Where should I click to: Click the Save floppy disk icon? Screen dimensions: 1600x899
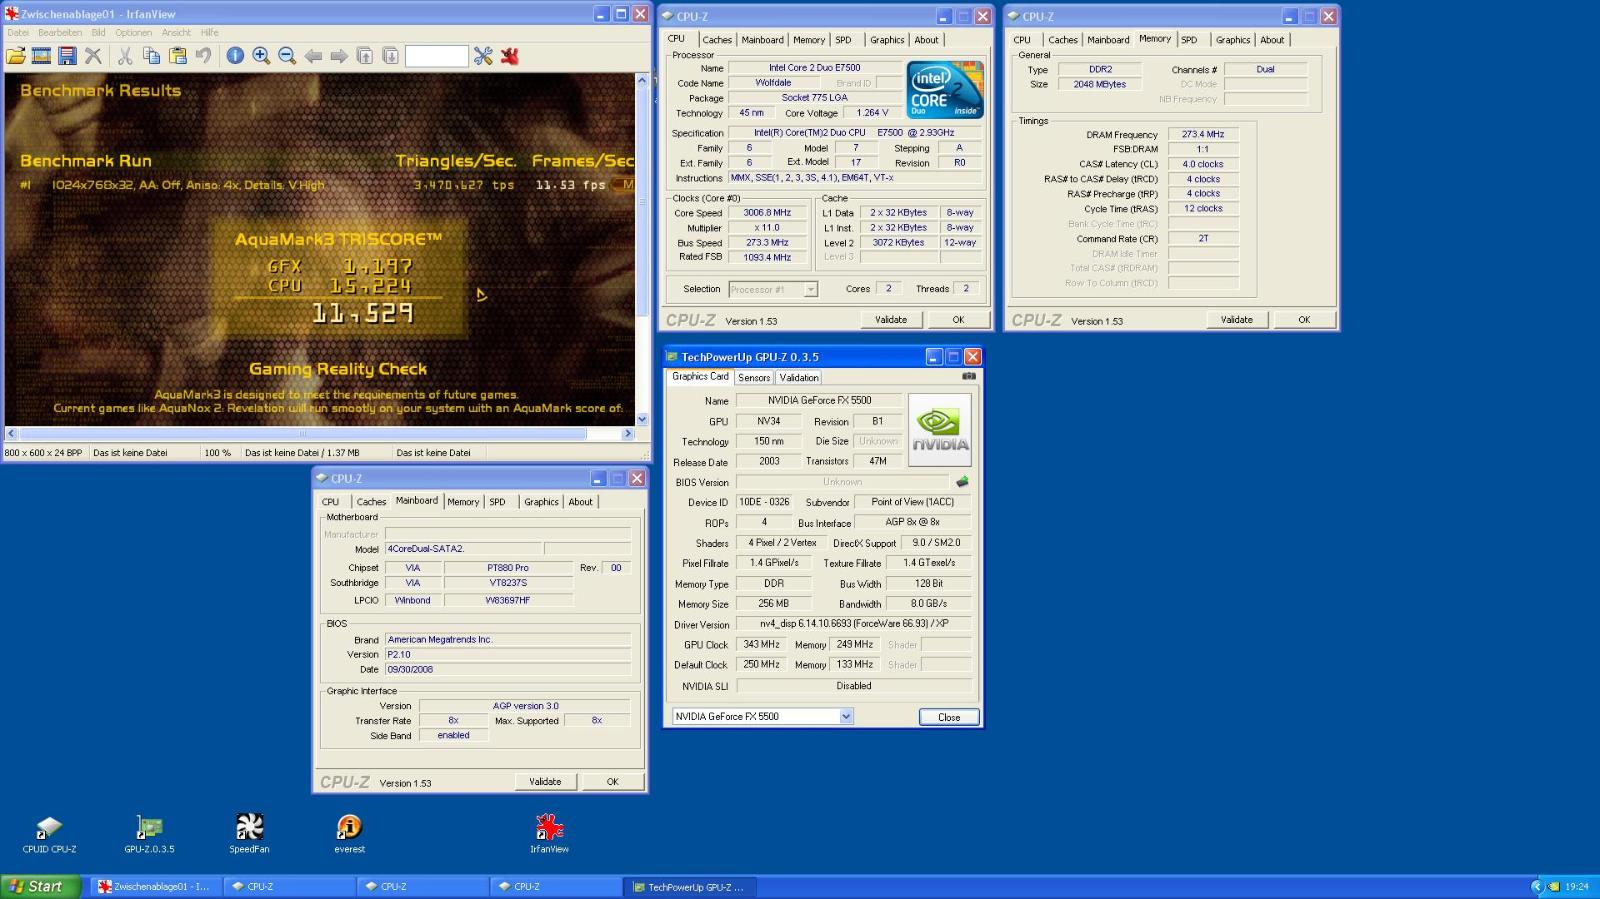click(67, 56)
